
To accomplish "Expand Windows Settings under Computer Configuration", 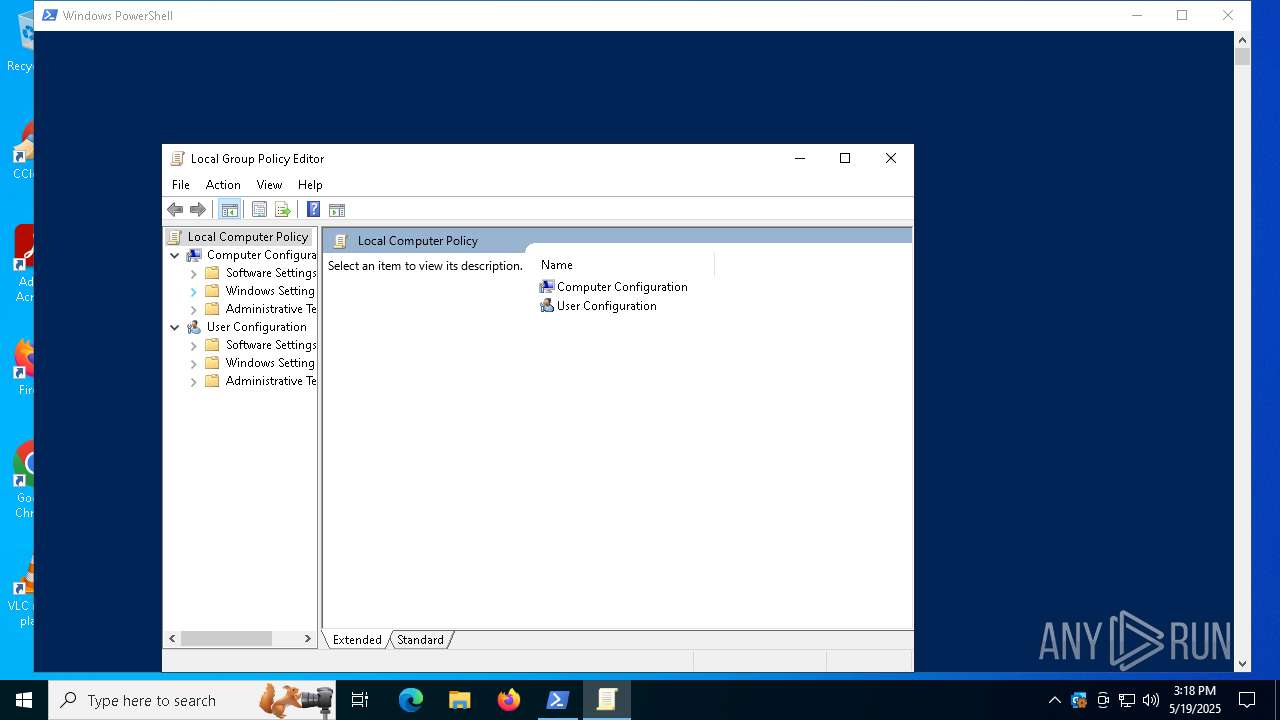I will pos(194,291).
